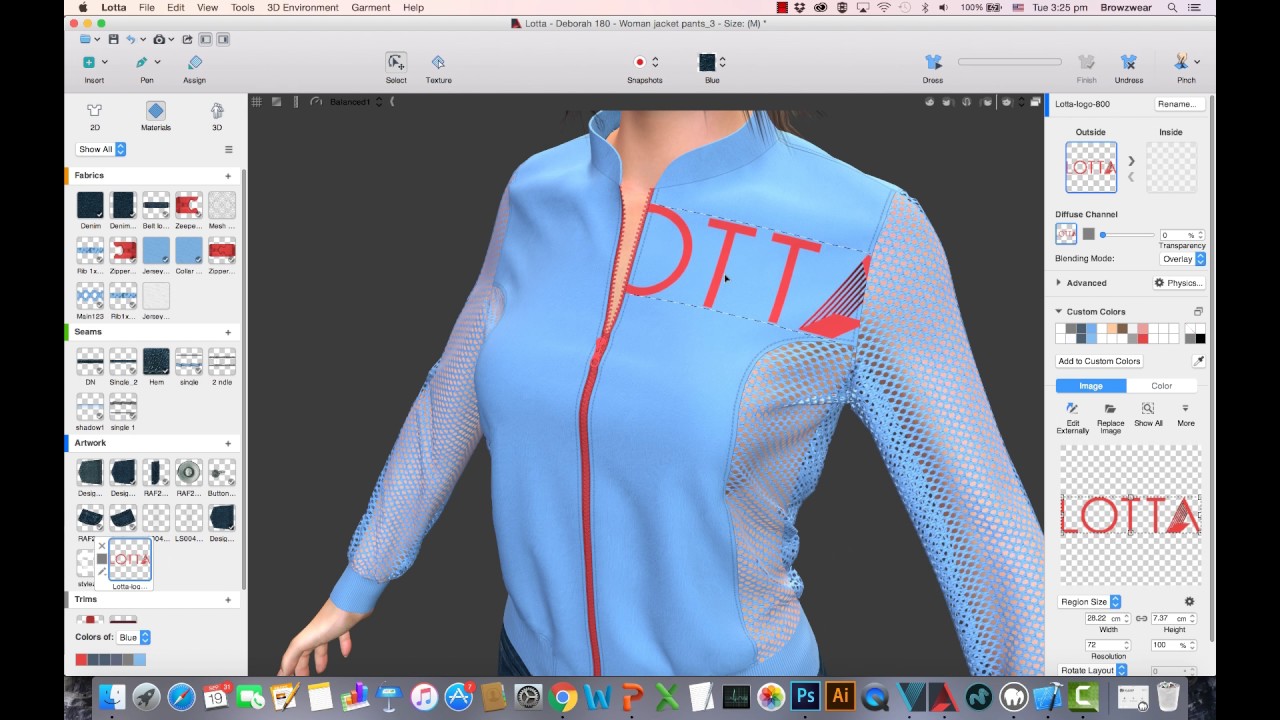Image resolution: width=1280 pixels, height=720 pixels.
Task: Toggle the shading mode square in viewport toolbar
Action: coord(277,102)
